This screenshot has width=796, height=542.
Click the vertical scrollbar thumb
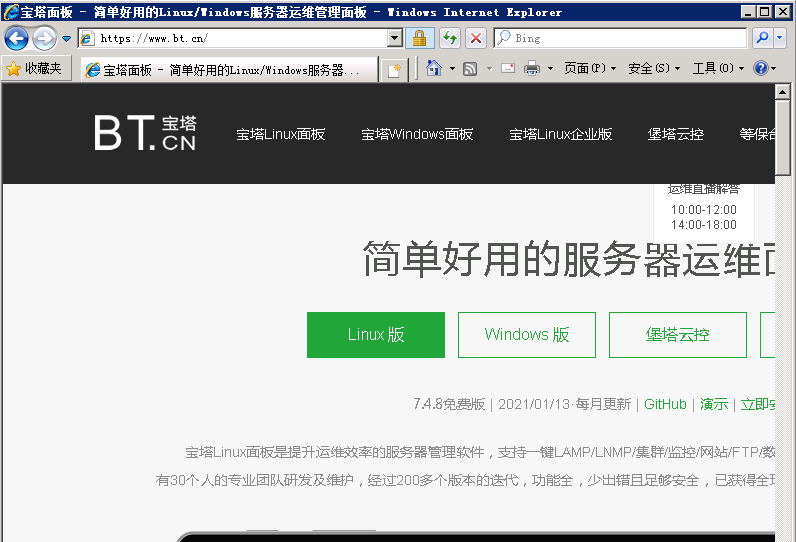pos(782,138)
